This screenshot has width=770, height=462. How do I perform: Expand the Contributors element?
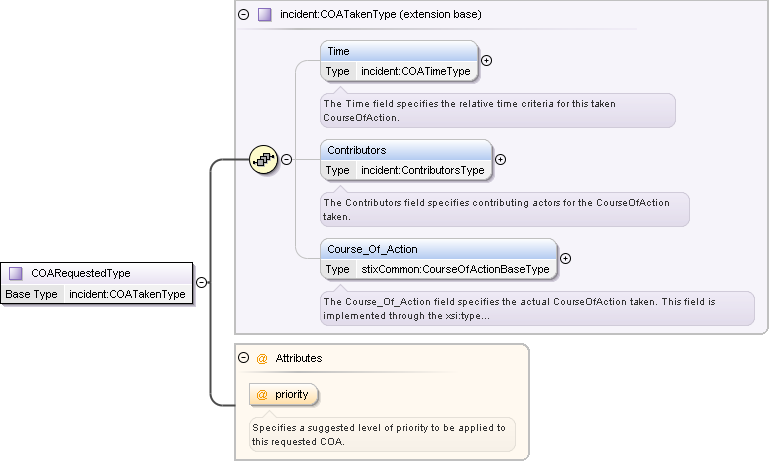click(501, 159)
